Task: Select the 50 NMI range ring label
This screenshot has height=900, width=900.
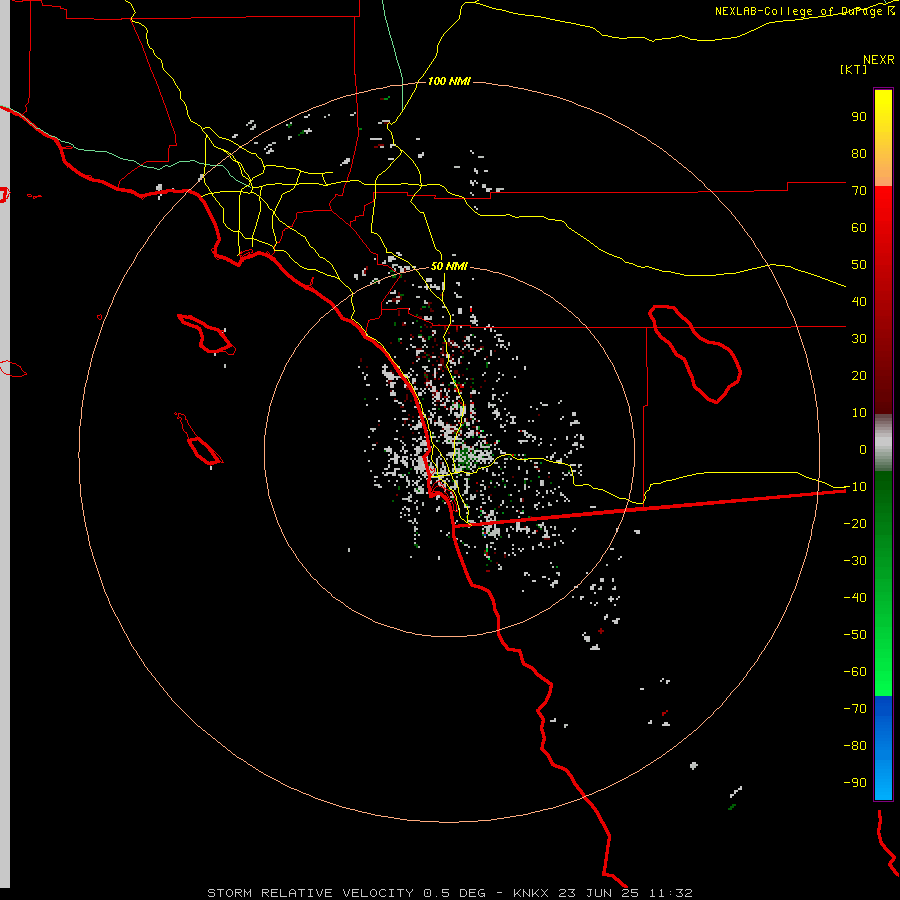Action: click(449, 266)
